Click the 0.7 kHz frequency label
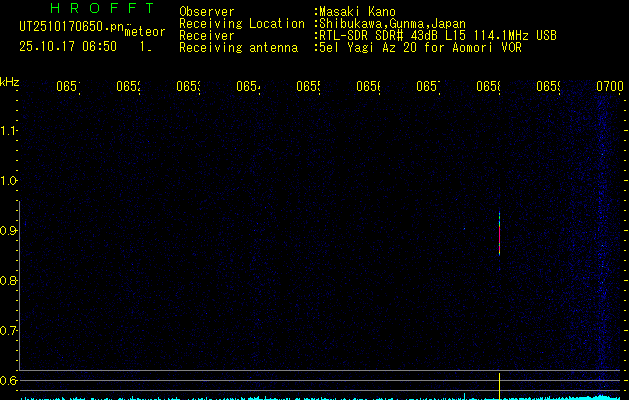The width and height of the screenshot is (629, 400). (8, 331)
